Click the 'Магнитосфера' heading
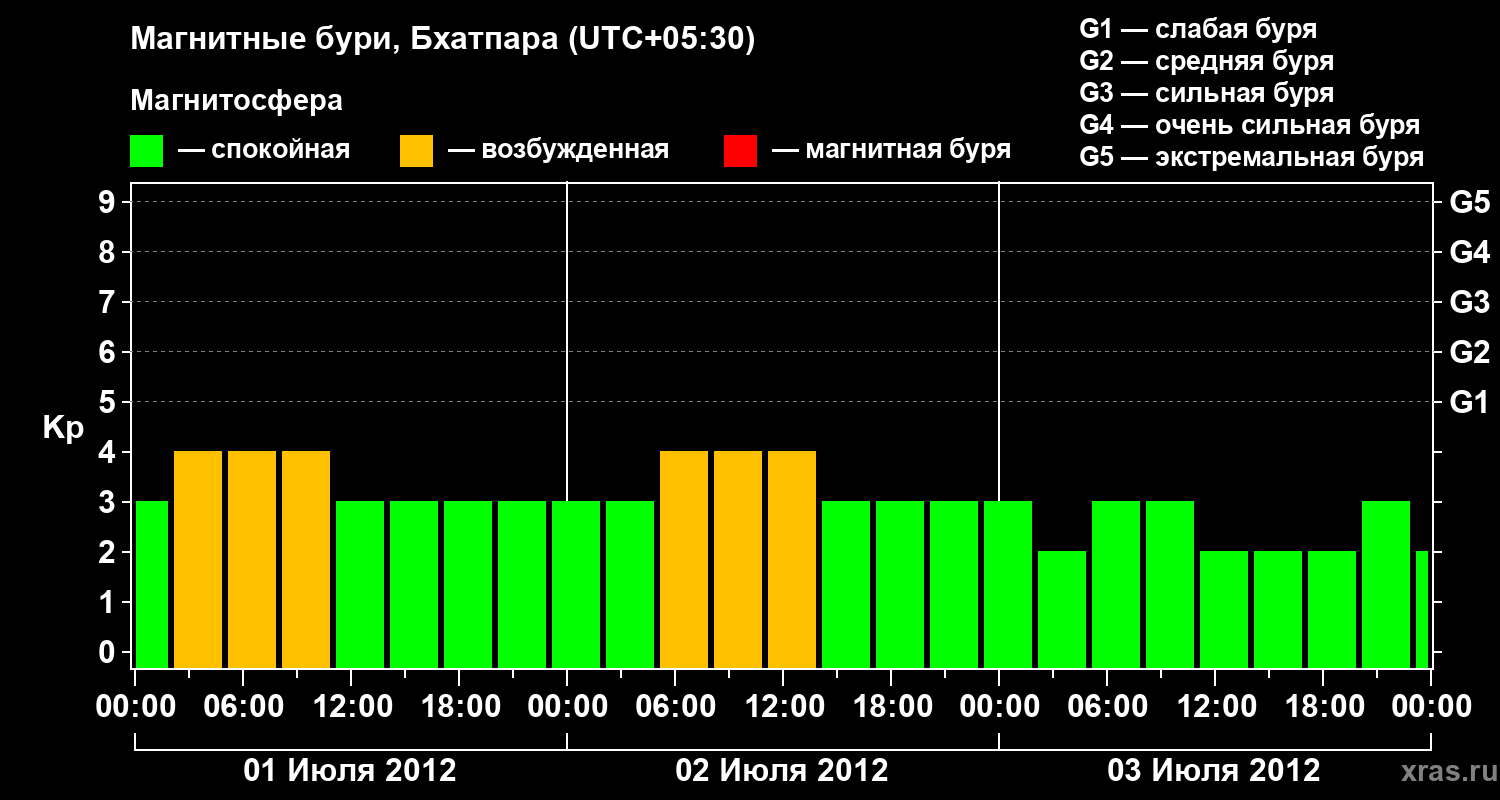Image resolution: width=1500 pixels, height=800 pixels. pyautogui.click(x=236, y=101)
